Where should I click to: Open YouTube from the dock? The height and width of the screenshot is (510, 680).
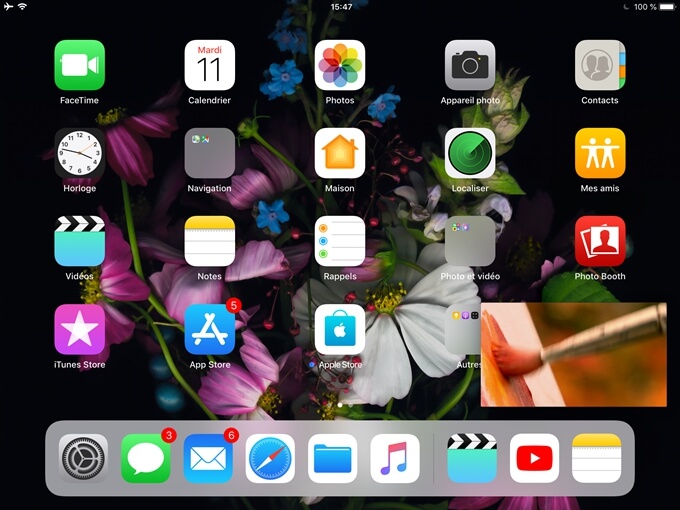pos(534,458)
